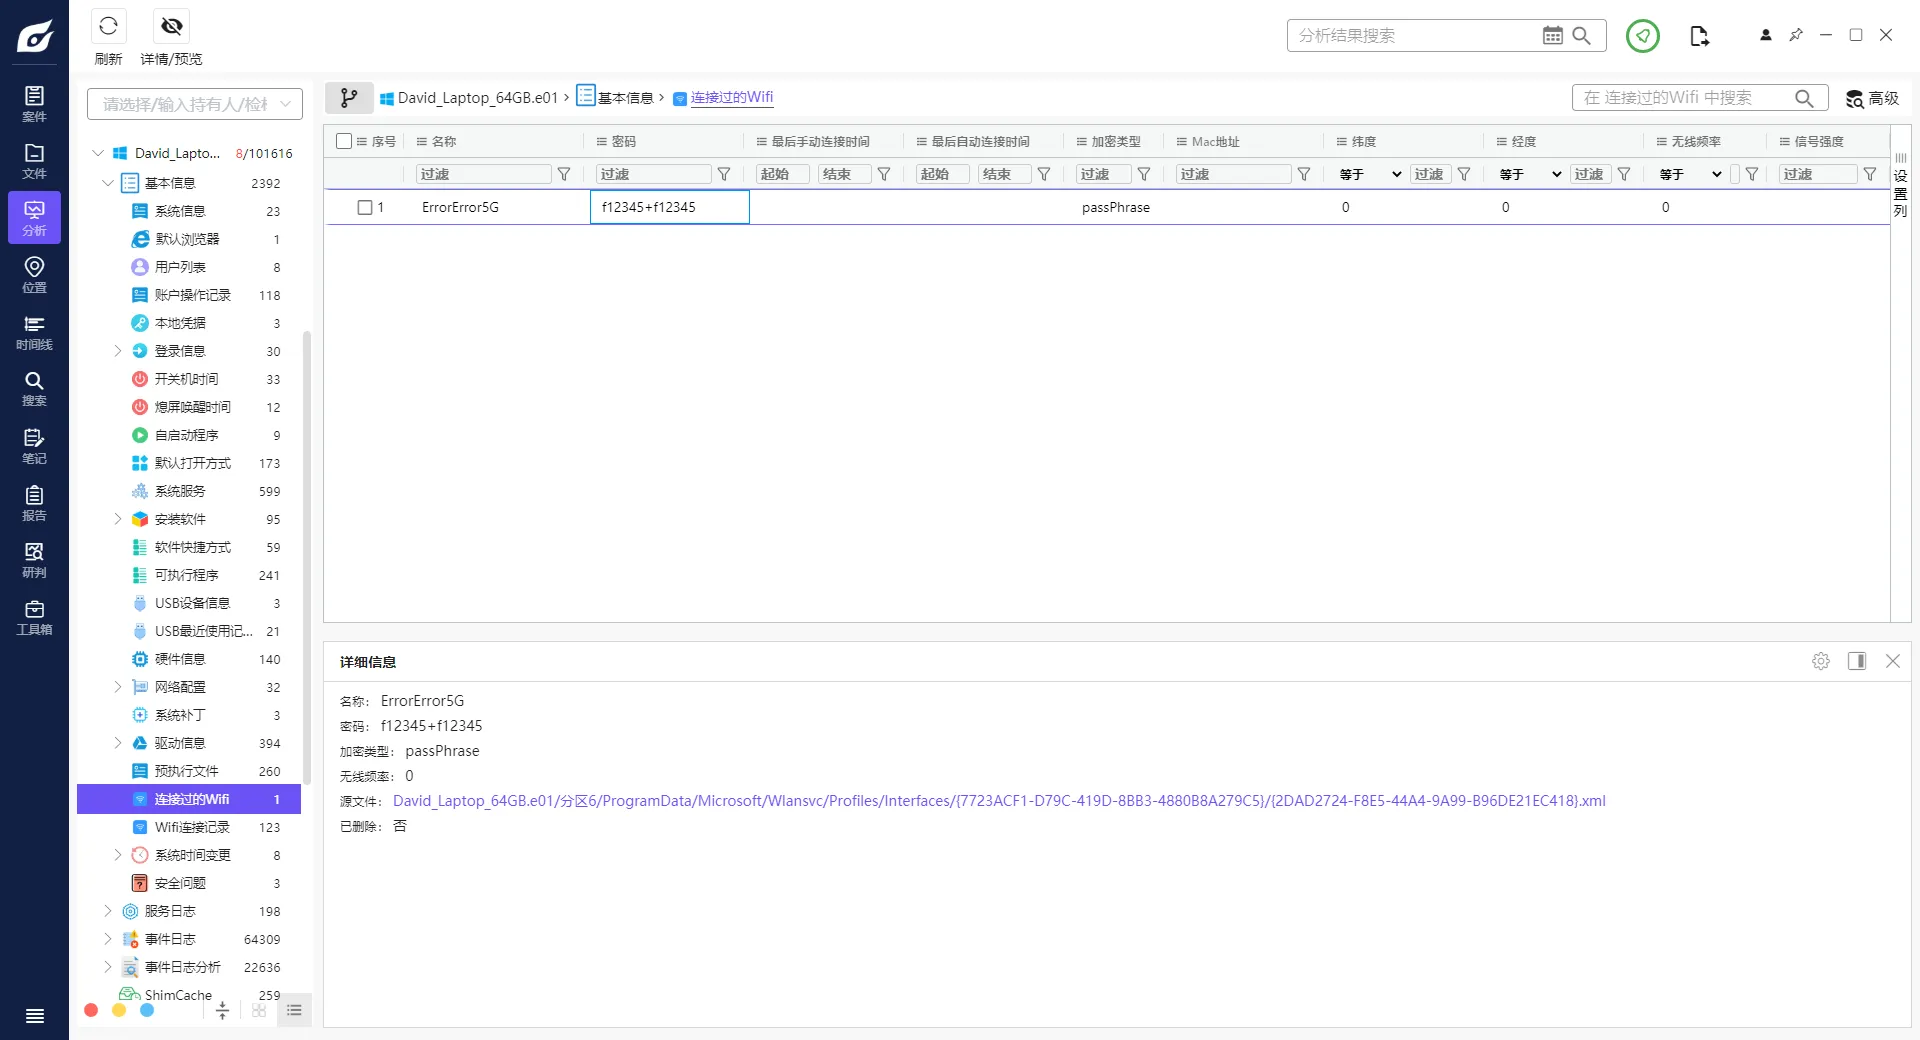Image resolution: width=1920 pixels, height=1040 pixels.
Task: Select 系统信息 item in the tree
Action: point(180,211)
